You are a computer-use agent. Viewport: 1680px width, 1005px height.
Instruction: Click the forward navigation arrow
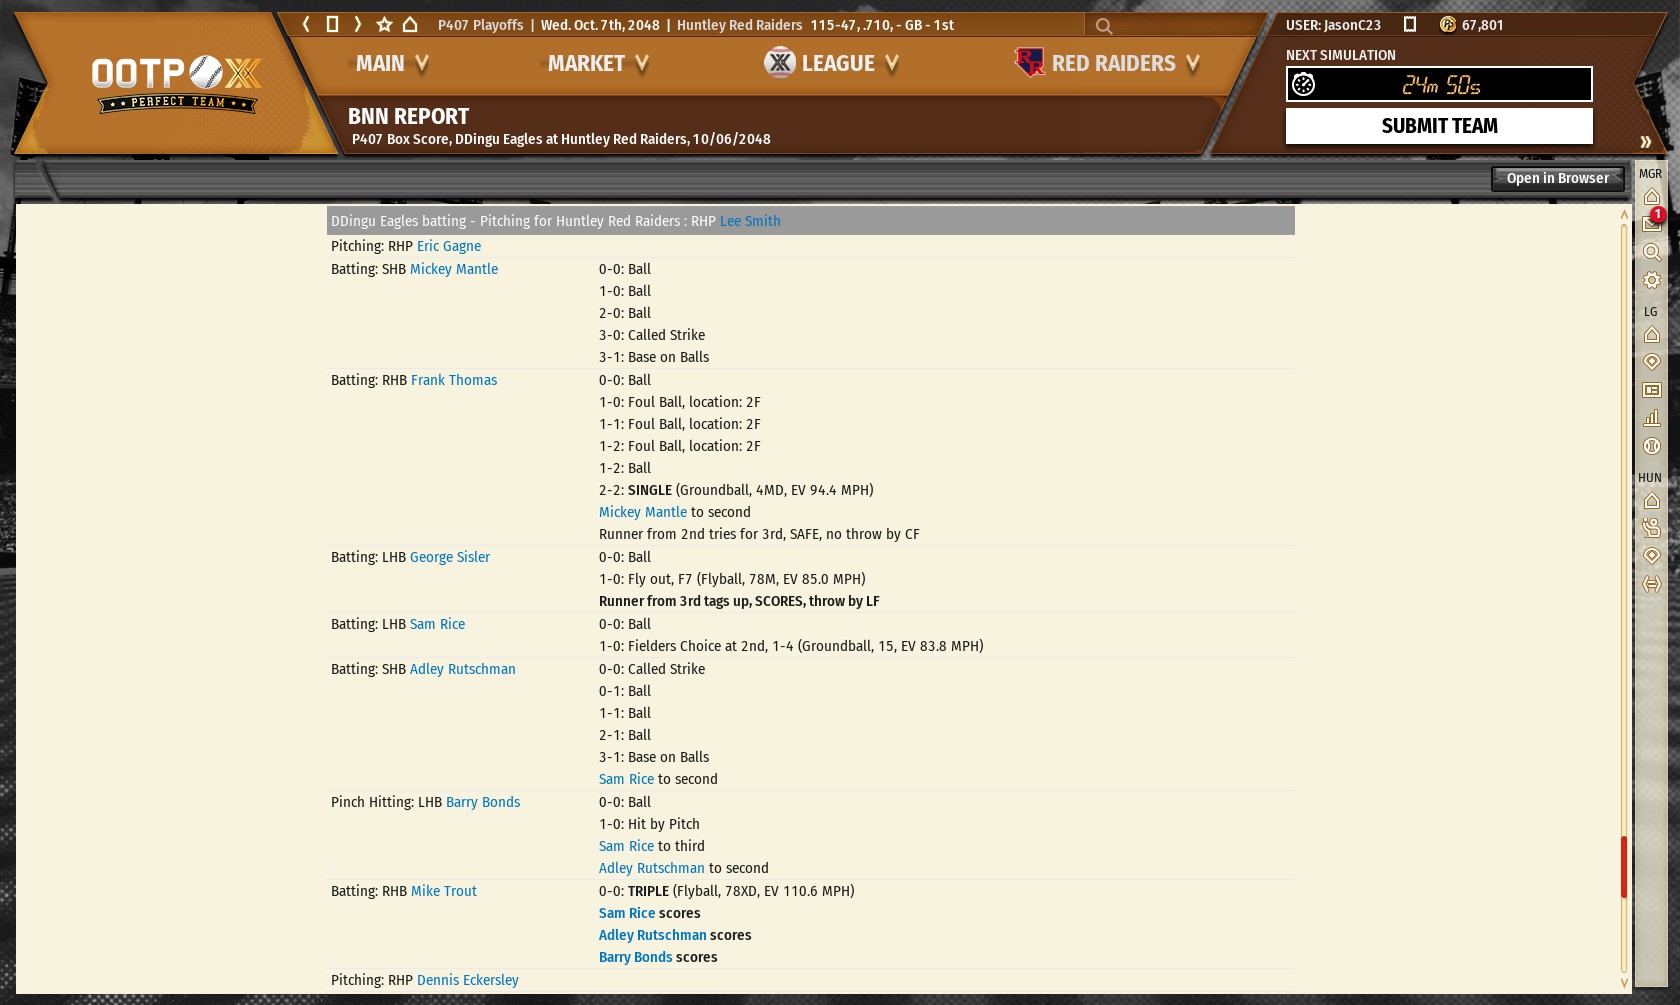(x=357, y=24)
